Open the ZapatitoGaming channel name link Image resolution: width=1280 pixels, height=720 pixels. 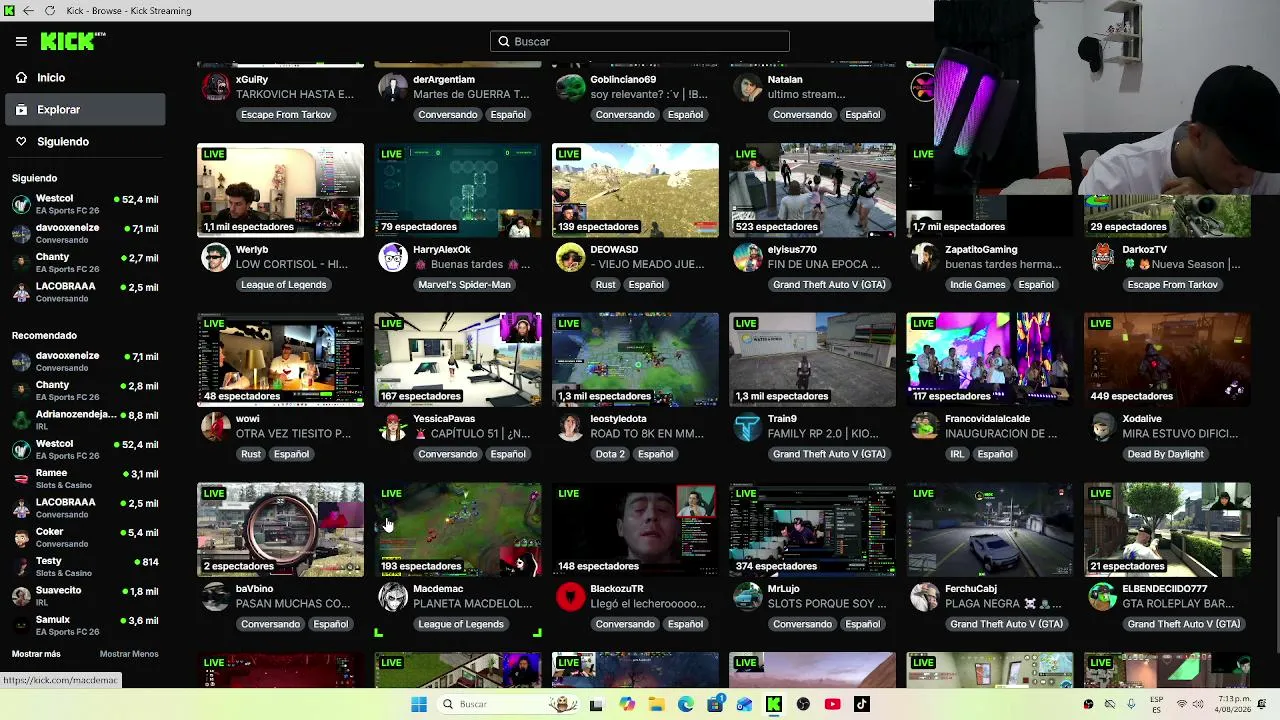pyautogui.click(x=981, y=250)
